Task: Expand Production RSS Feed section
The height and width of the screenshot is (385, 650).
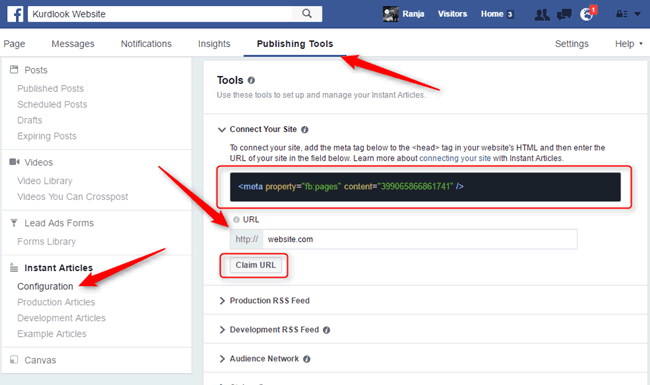Action: click(222, 301)
